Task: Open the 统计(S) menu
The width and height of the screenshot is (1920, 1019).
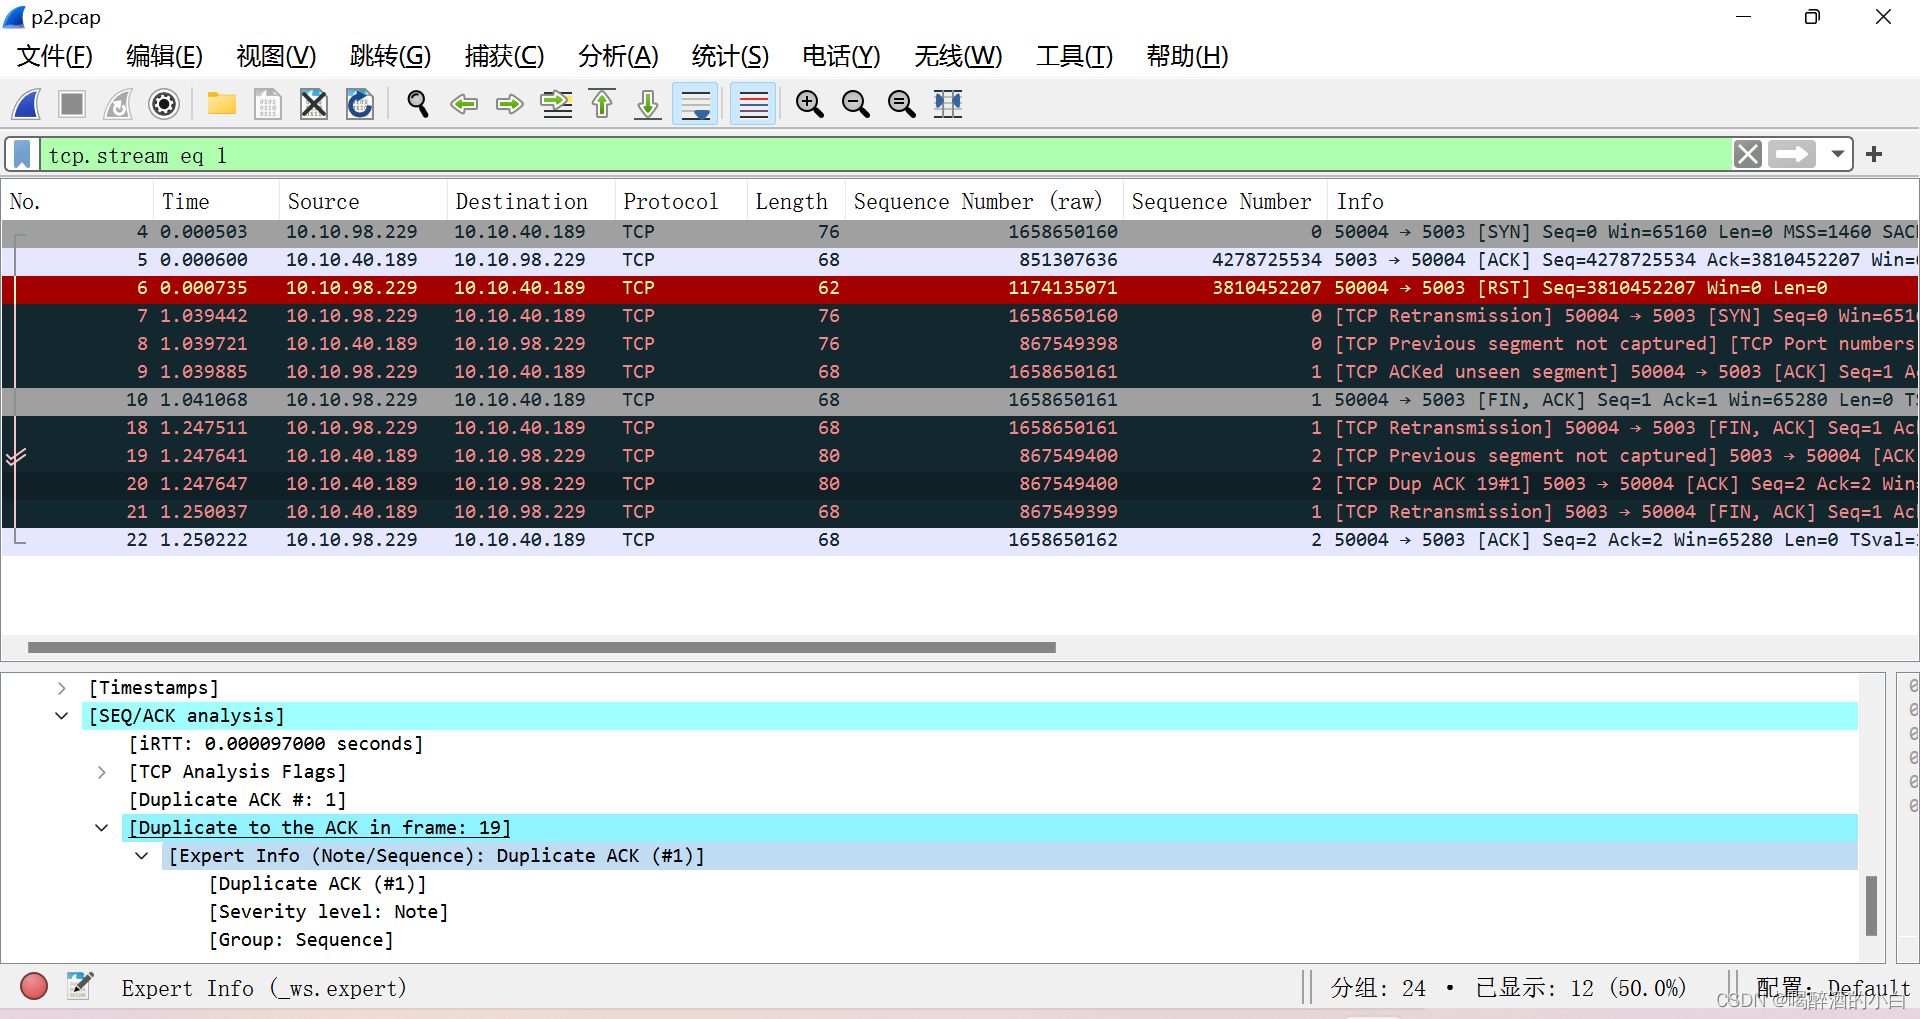Action: tap(730, 56)
